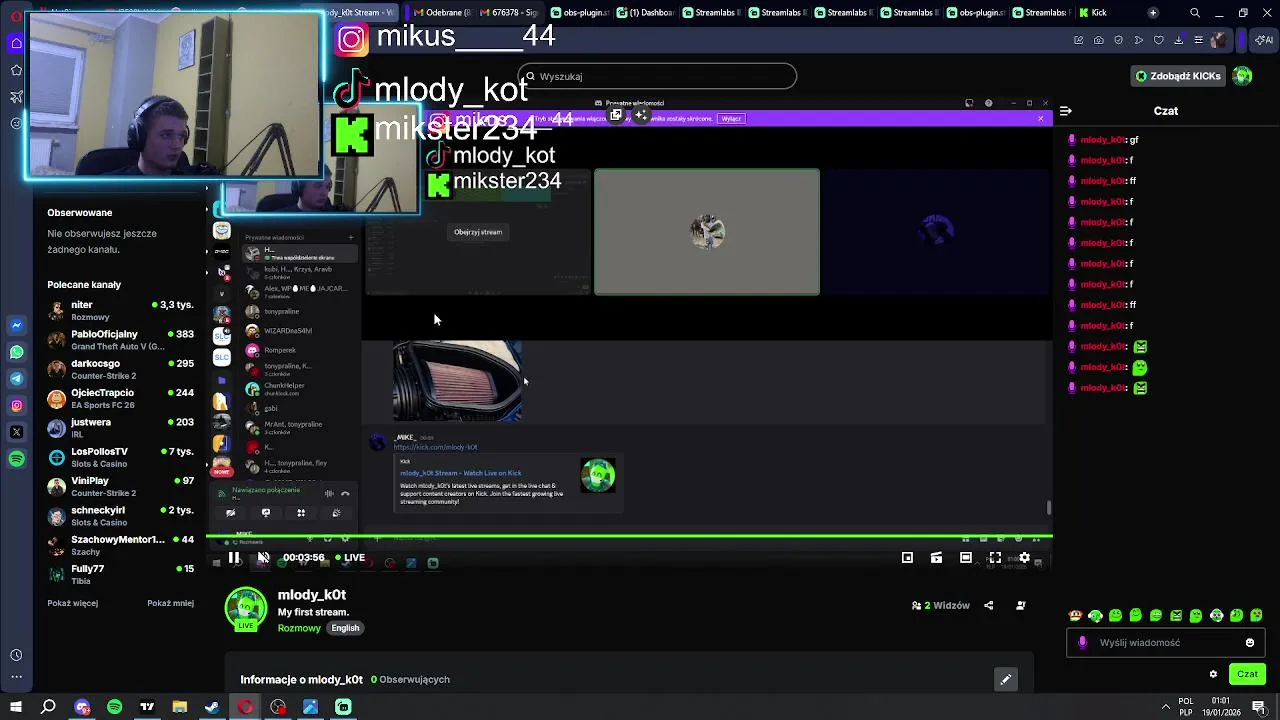Click mlody_k0t channel avatar
Viewport: 1280px width, 720px height.
[x=246, y=609]
